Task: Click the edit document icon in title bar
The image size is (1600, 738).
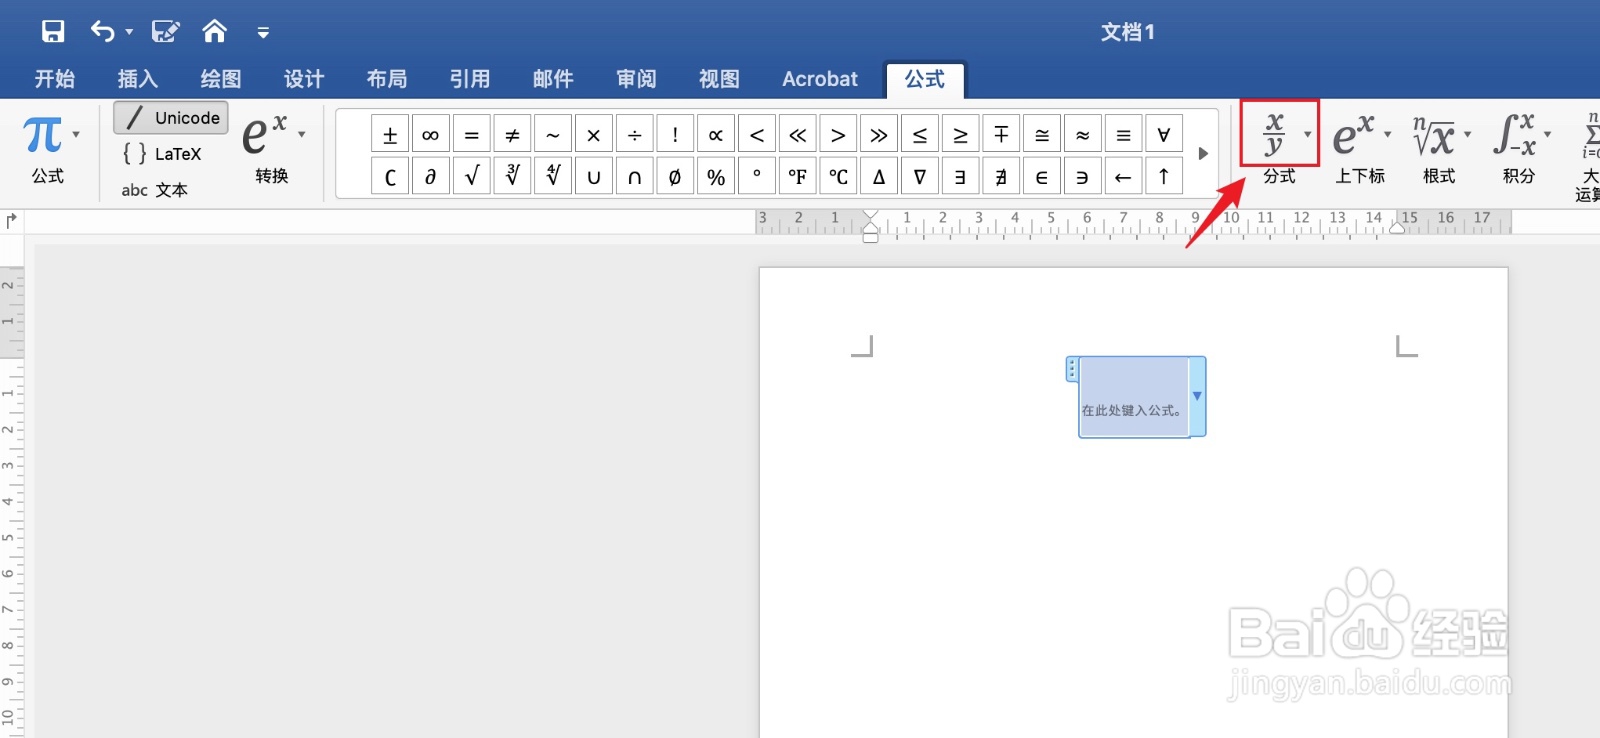Action: [x=165, y=31]
